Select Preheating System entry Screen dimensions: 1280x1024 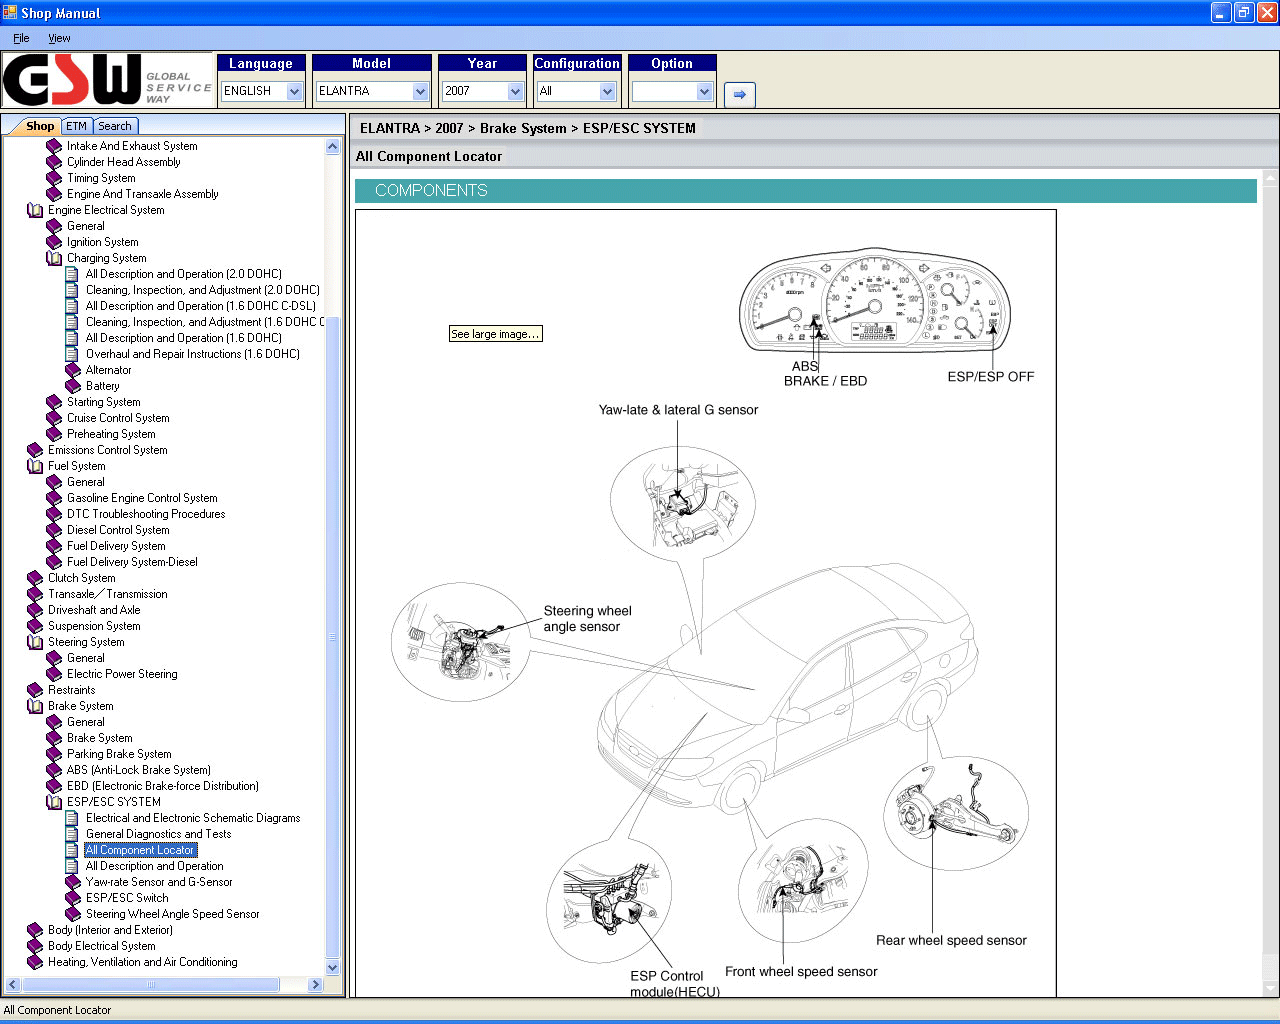pos(111,434)
